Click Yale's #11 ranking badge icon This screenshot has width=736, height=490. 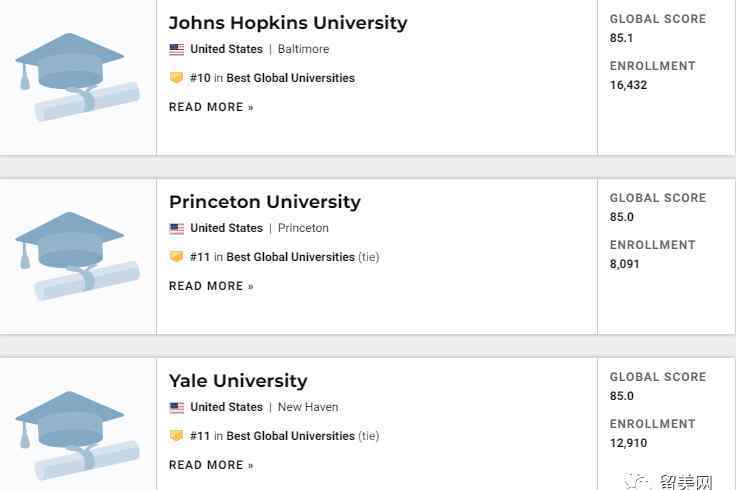[x=176, y=436]
